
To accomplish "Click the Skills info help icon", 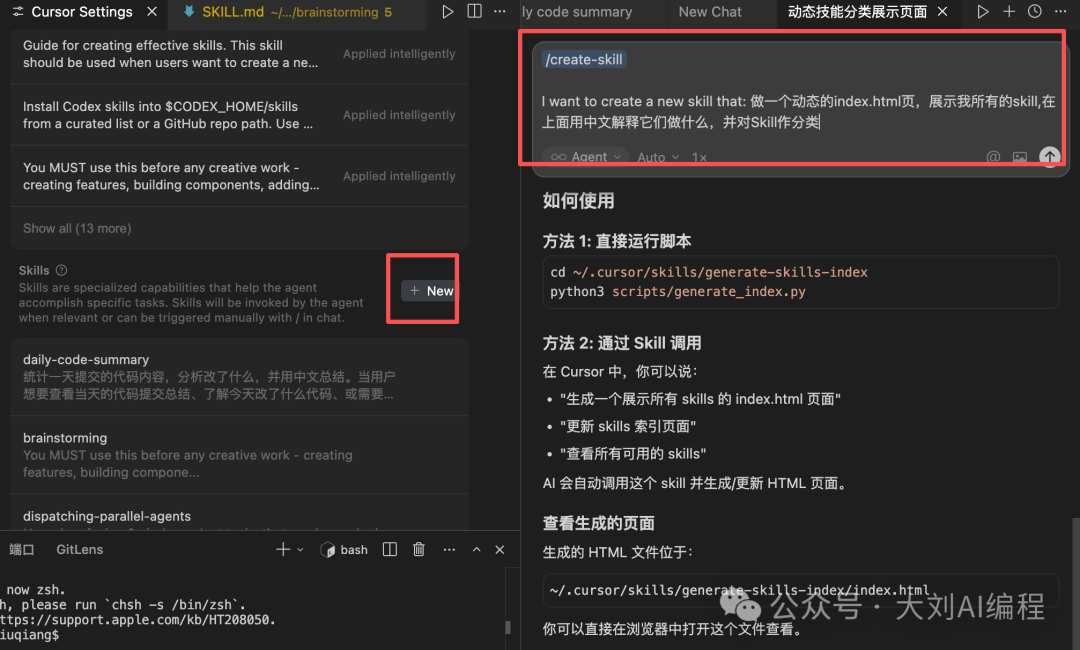I will tap(62, 270).
